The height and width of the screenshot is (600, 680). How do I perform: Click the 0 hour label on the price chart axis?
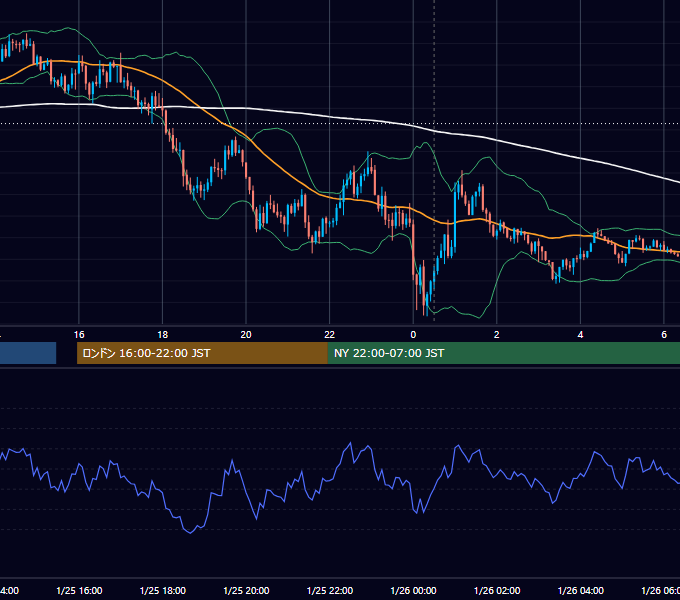[x=413, y=335]
